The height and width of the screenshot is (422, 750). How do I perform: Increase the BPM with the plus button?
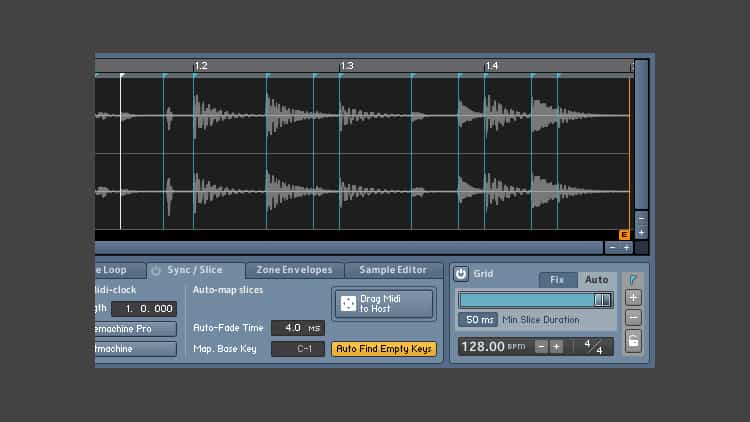pos(556,346)
